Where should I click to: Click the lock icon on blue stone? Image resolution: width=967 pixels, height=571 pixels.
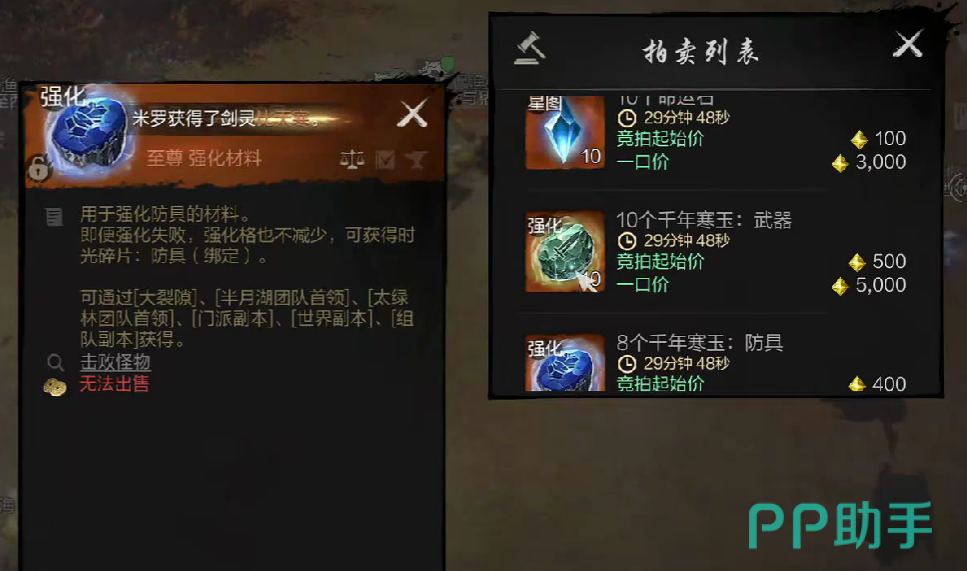tap(39, 167)
